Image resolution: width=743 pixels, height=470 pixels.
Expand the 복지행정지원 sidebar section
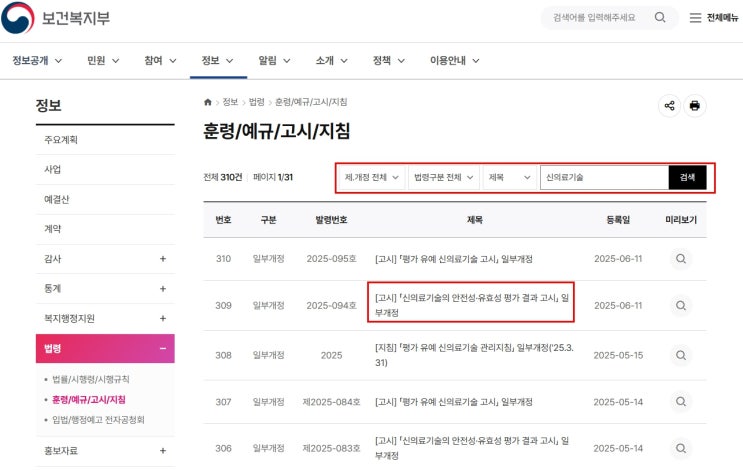[163, 318]
